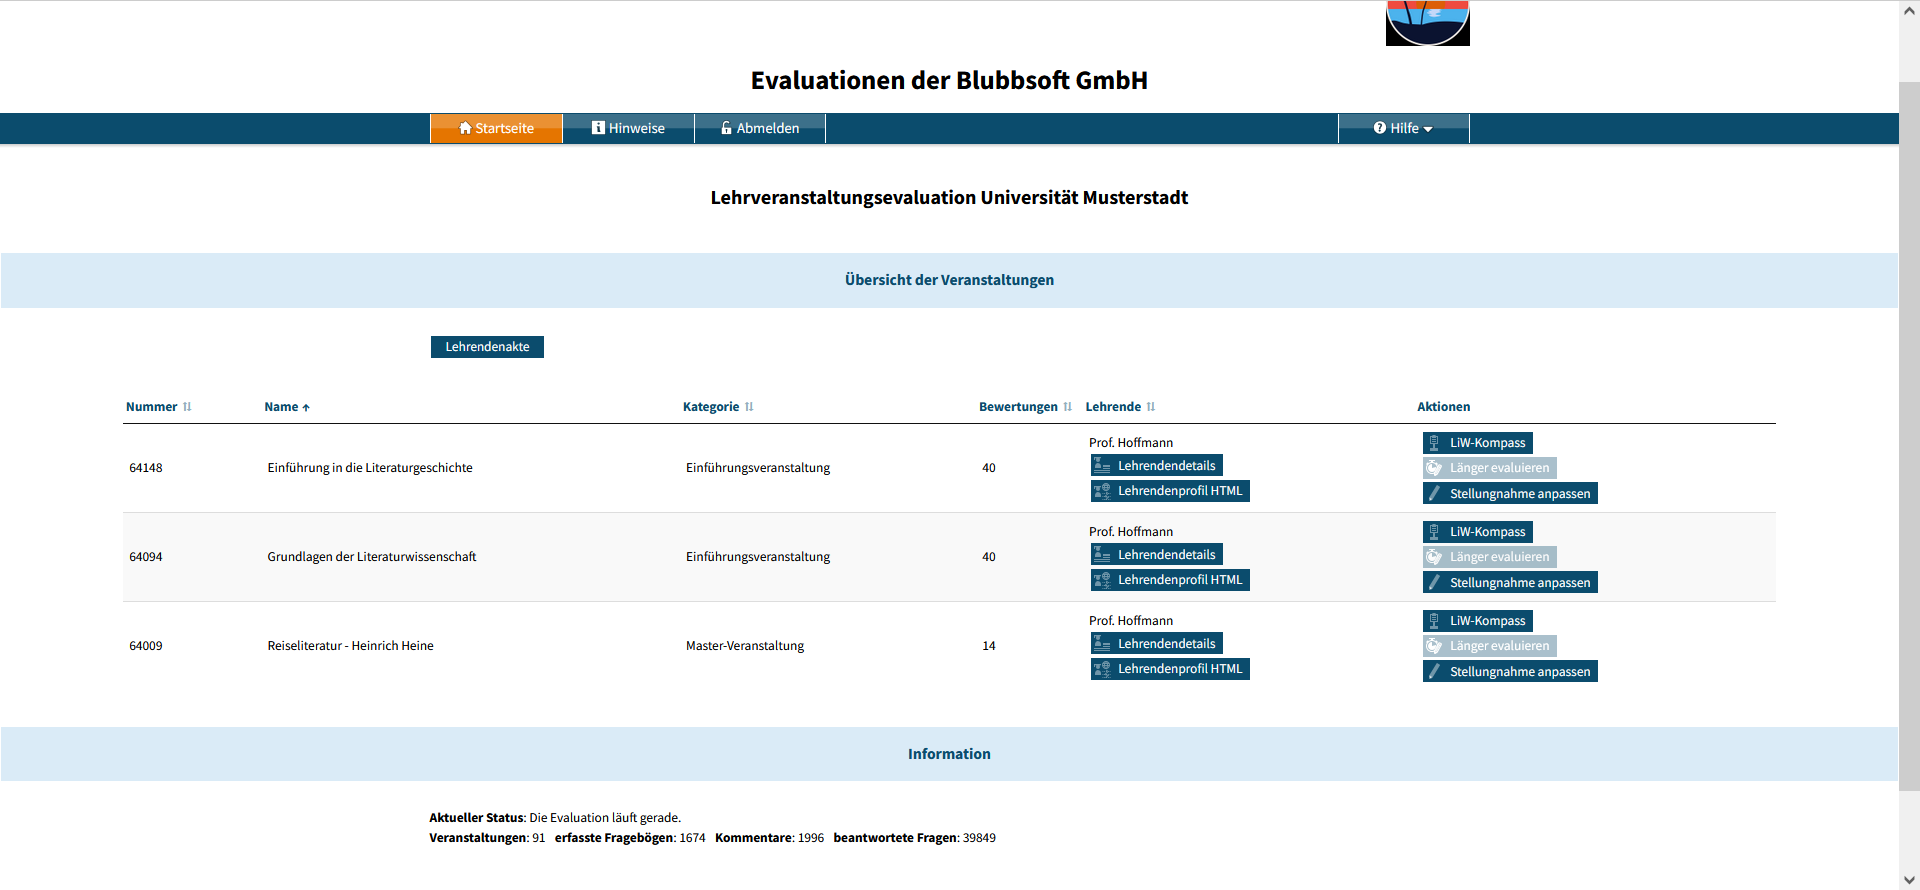
Task: Sort table by Lehrende column arrows
Action: click(x=1151, y=407)
